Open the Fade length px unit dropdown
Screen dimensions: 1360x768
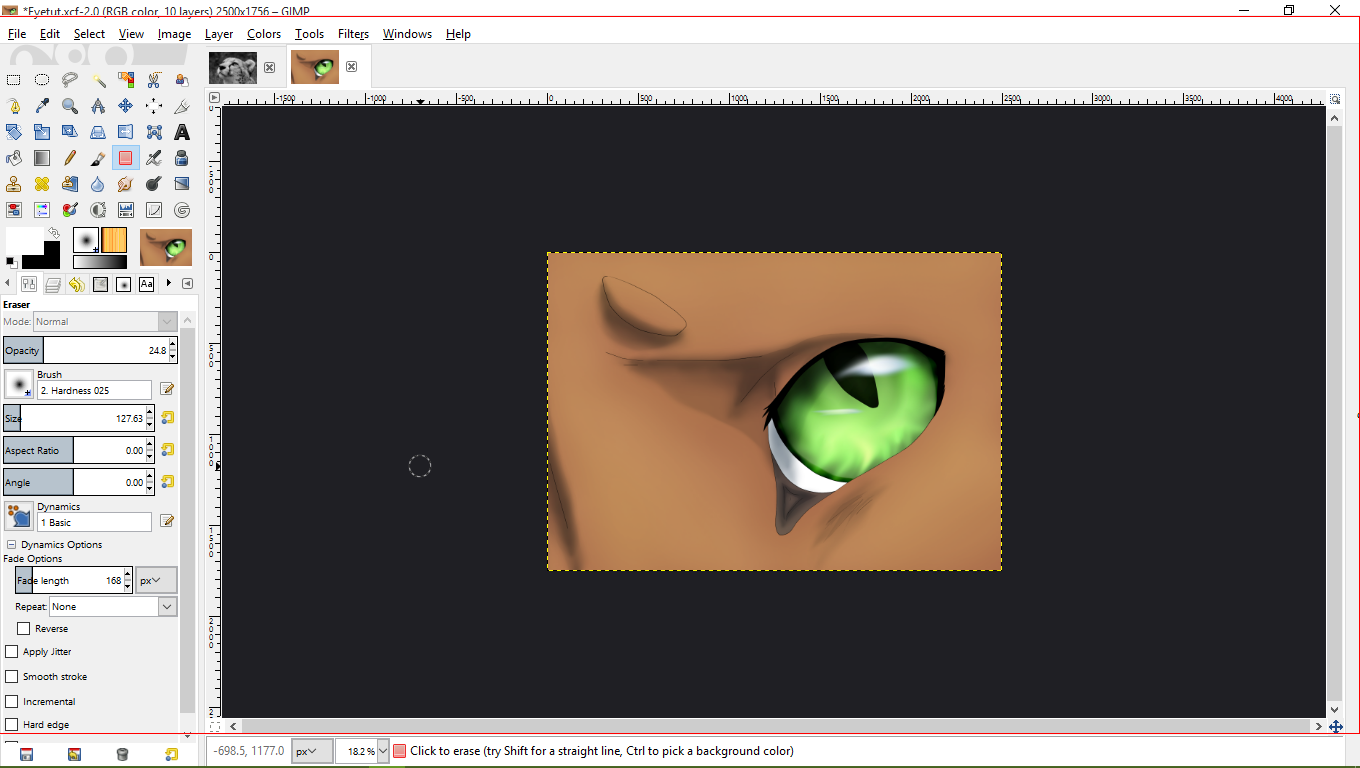click(157, 580)
